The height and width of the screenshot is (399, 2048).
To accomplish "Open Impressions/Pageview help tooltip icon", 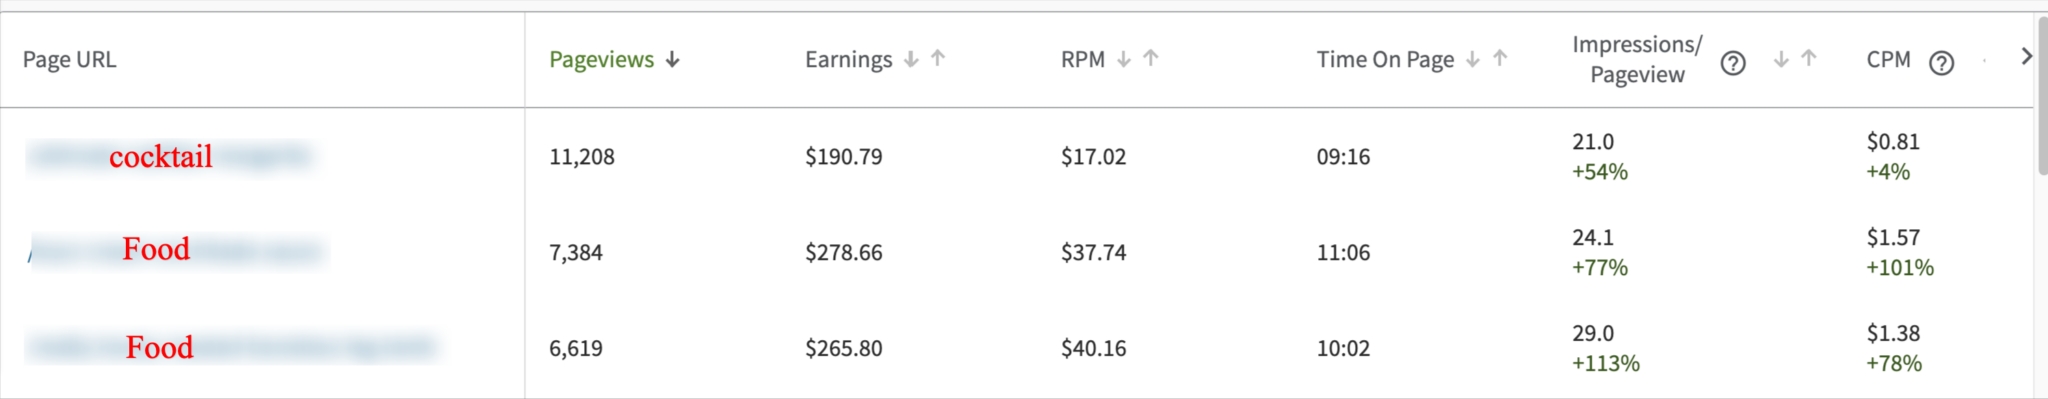I will click(1733, 64).
